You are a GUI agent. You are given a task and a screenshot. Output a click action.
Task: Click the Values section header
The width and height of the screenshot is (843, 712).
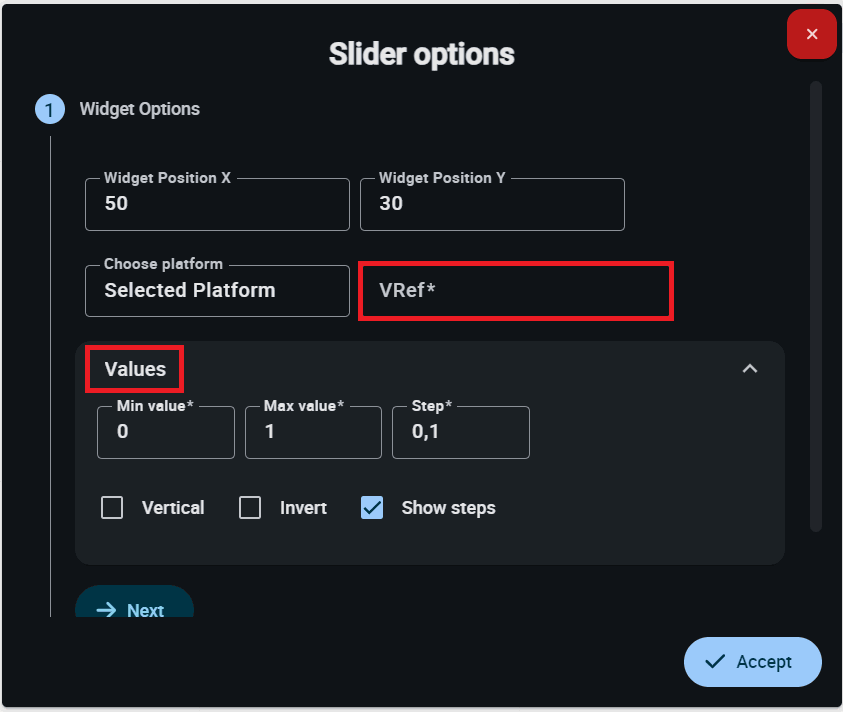135,369
